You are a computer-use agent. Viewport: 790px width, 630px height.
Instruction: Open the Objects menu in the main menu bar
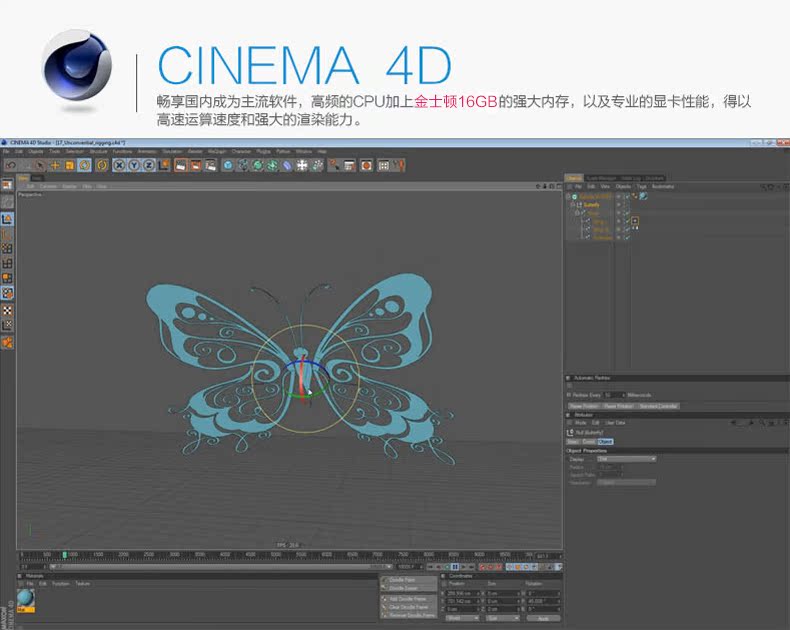pos(36,152)
